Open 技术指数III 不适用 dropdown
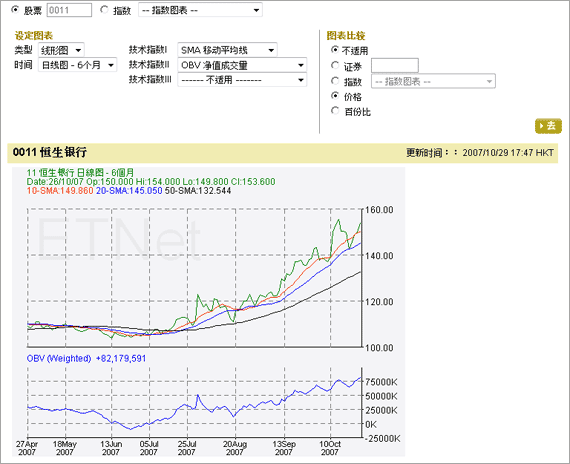 click(x=242, y=80)
